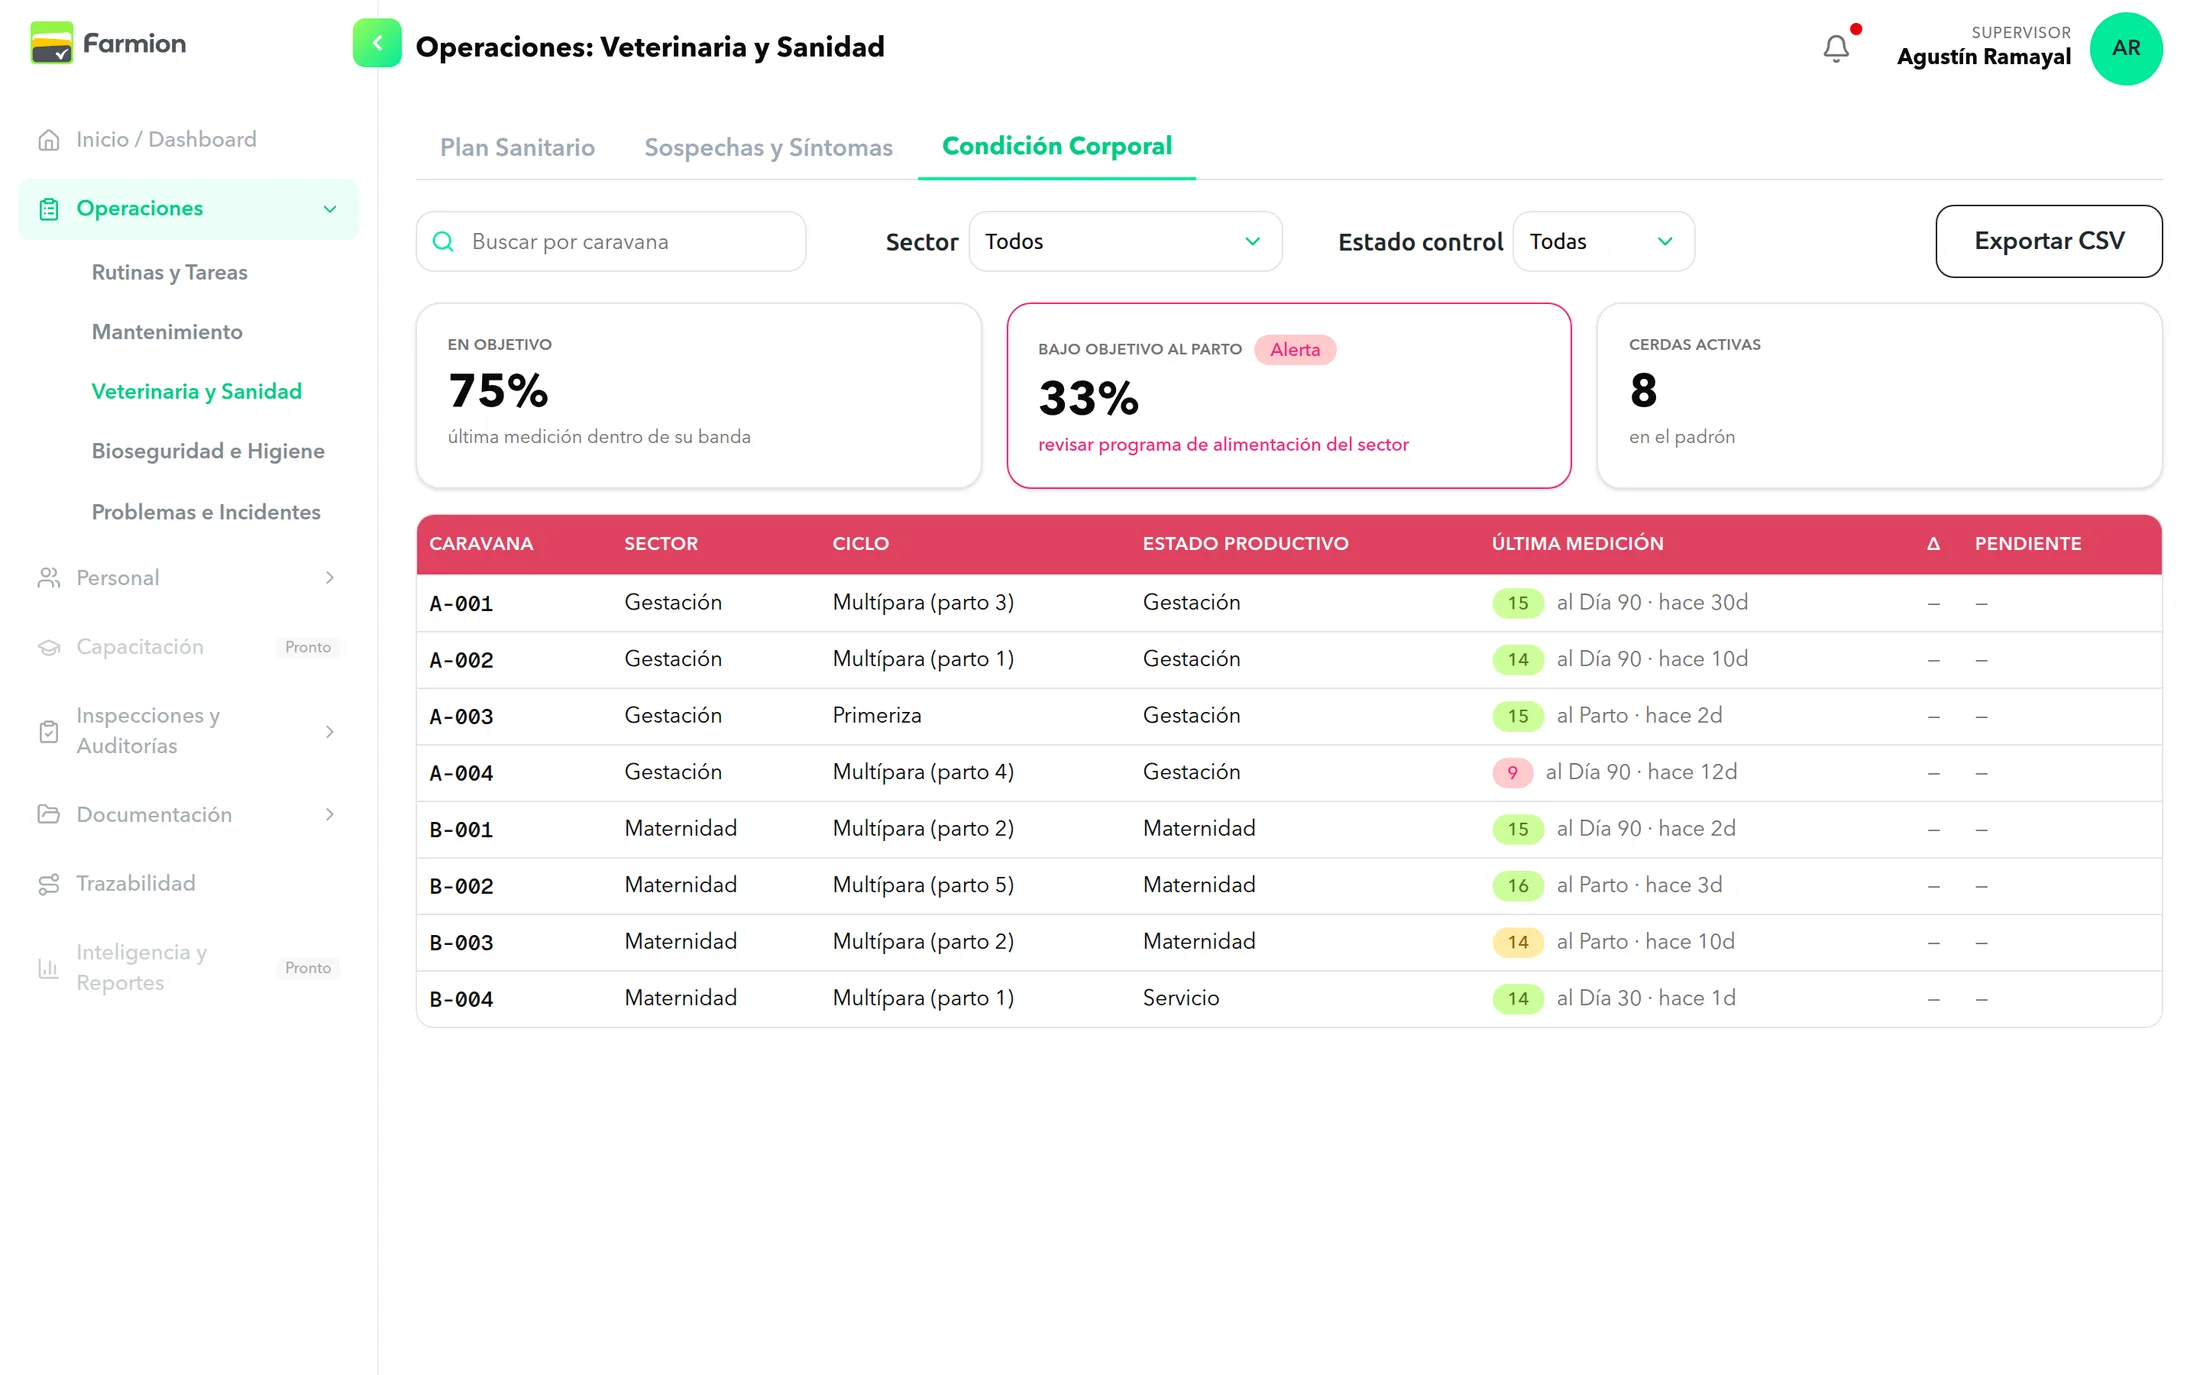Click the Buscar por caravana field
This screenshot has width=2200, height=1375.
pyautogui.click(x=611, y=241)
